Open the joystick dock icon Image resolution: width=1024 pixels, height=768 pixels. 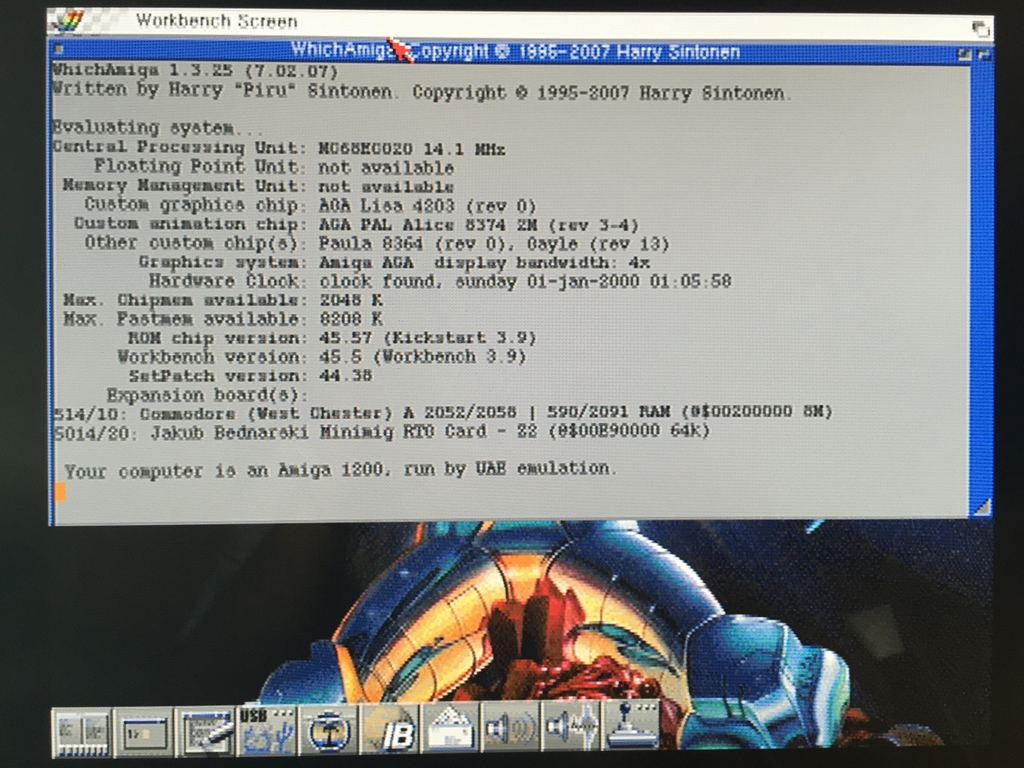pos(632,725)
